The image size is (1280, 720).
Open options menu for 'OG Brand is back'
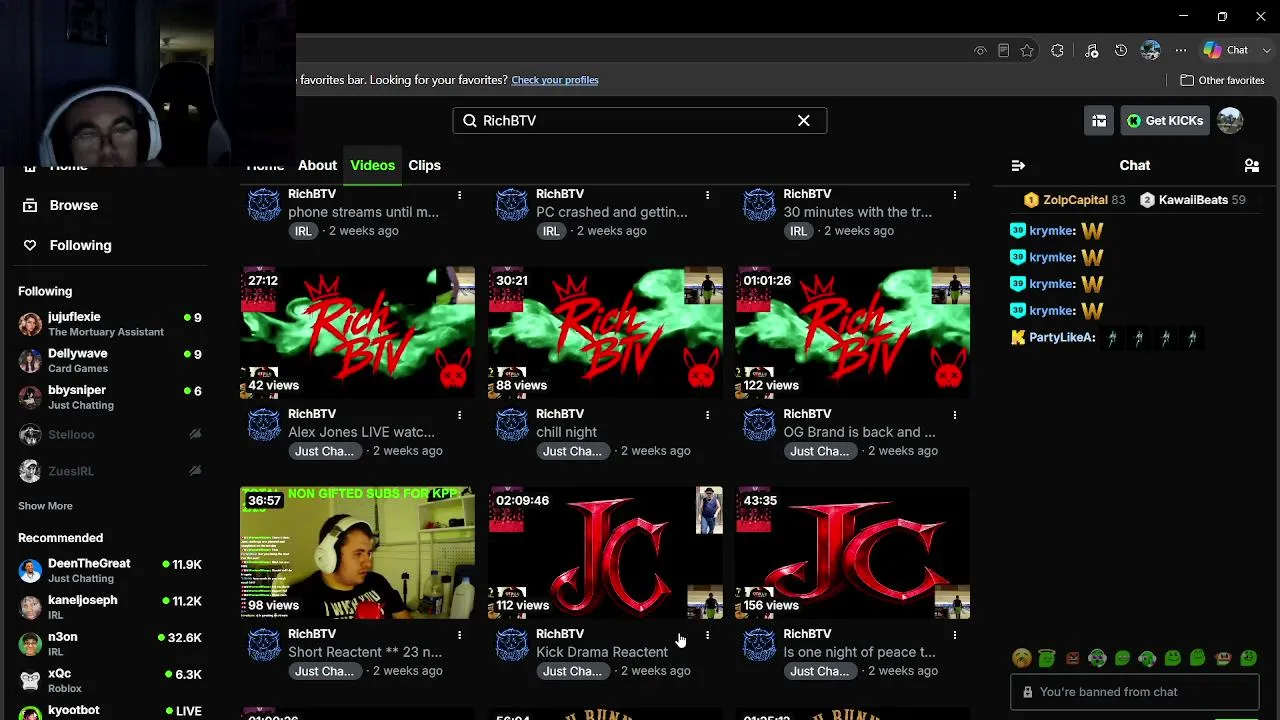click(955, 414)
